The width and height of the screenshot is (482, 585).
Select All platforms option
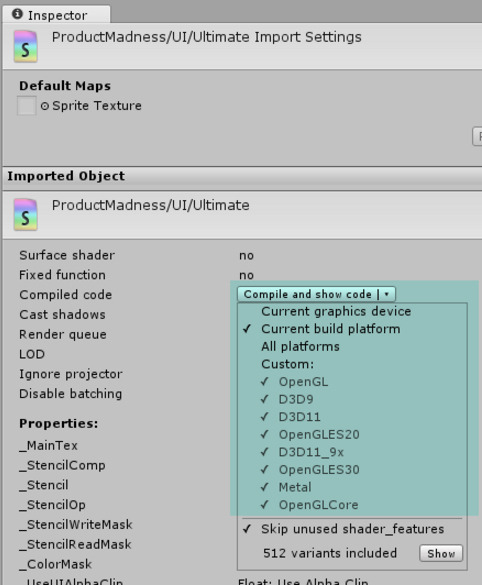300,347
